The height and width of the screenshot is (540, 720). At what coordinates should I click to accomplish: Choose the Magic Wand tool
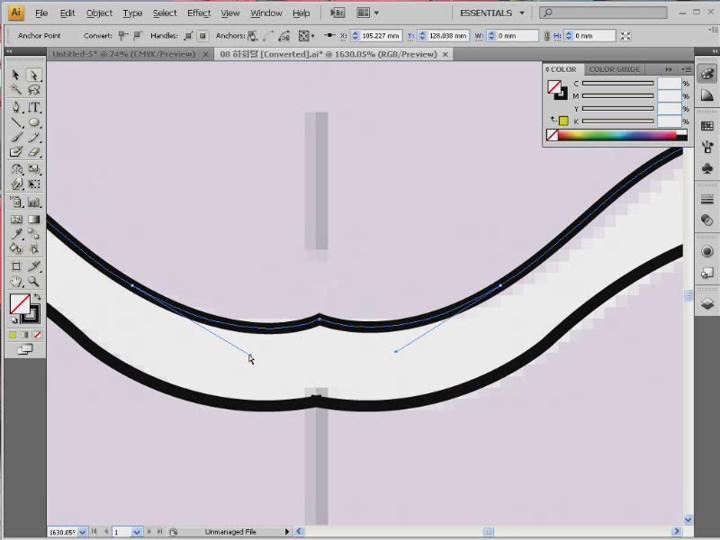pos(16,90)
